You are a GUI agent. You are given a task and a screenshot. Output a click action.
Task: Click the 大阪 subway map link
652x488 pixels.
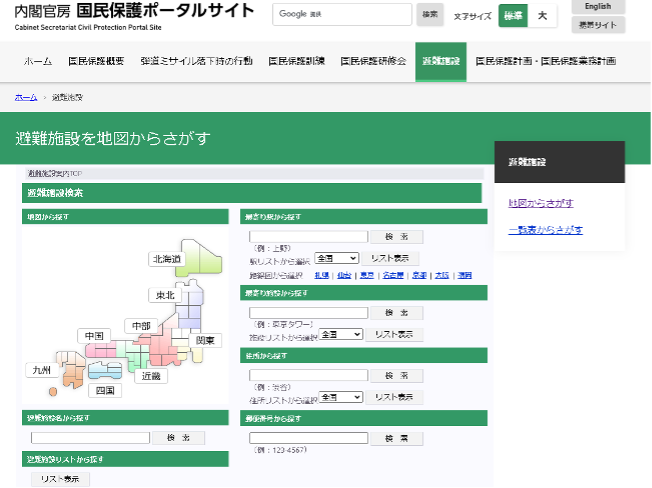click(x=442, y=275)
